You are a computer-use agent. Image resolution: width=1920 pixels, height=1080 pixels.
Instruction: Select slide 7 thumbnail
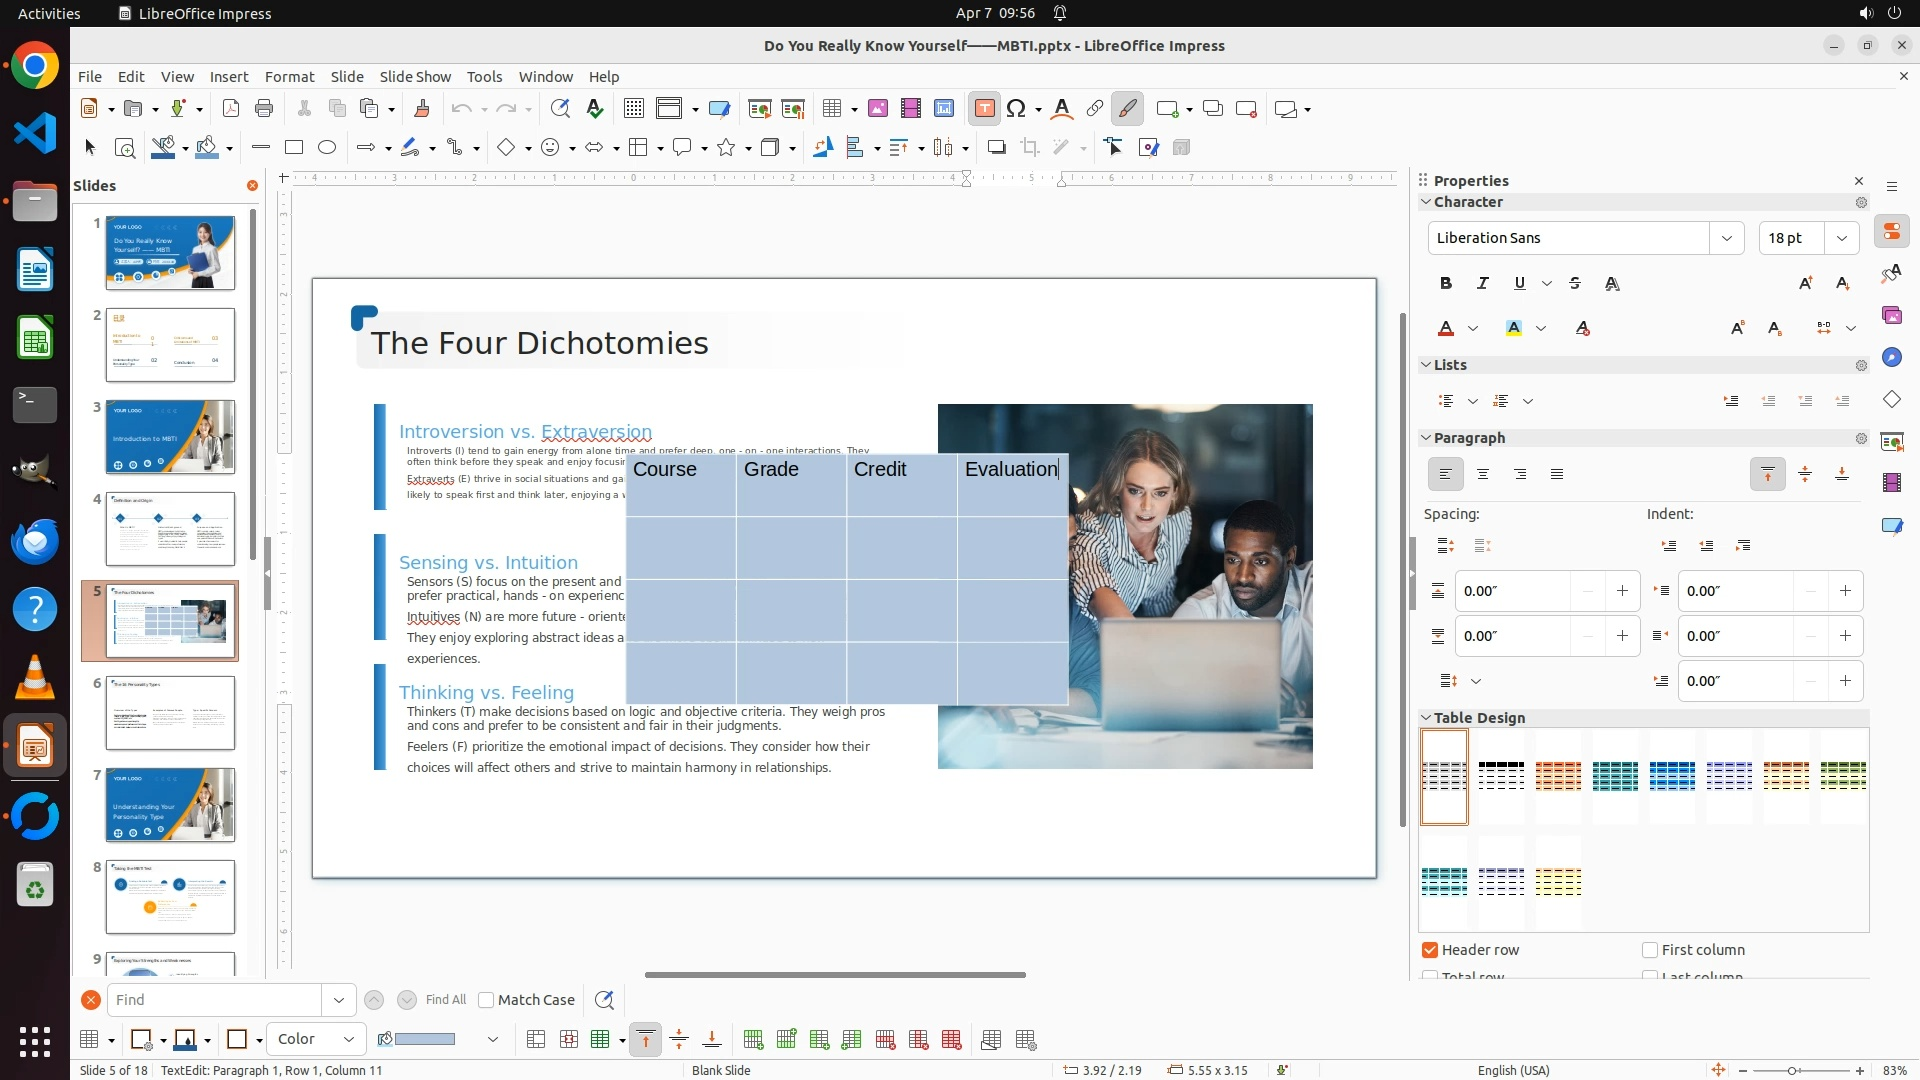[170, 805]
